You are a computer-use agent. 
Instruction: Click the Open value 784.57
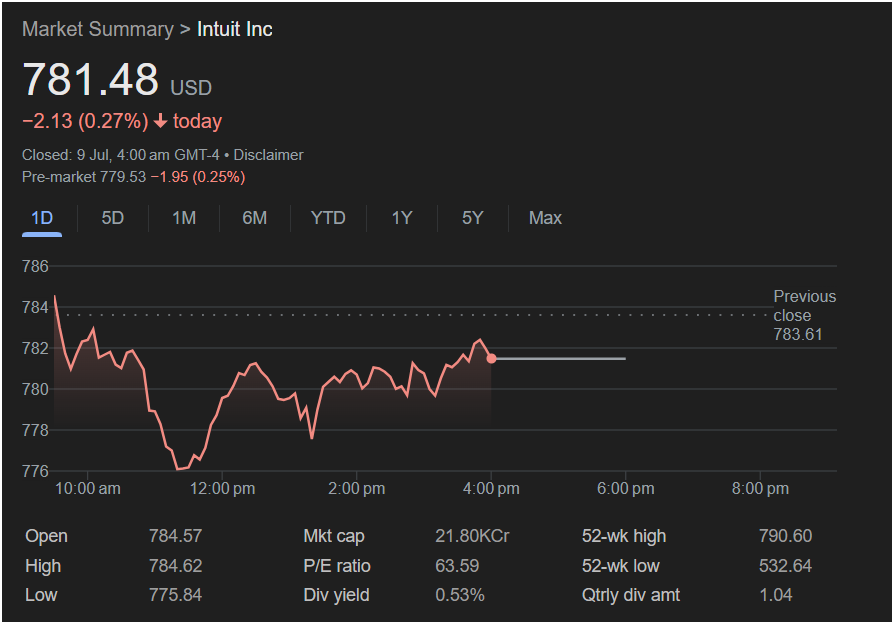click(175, 536)
